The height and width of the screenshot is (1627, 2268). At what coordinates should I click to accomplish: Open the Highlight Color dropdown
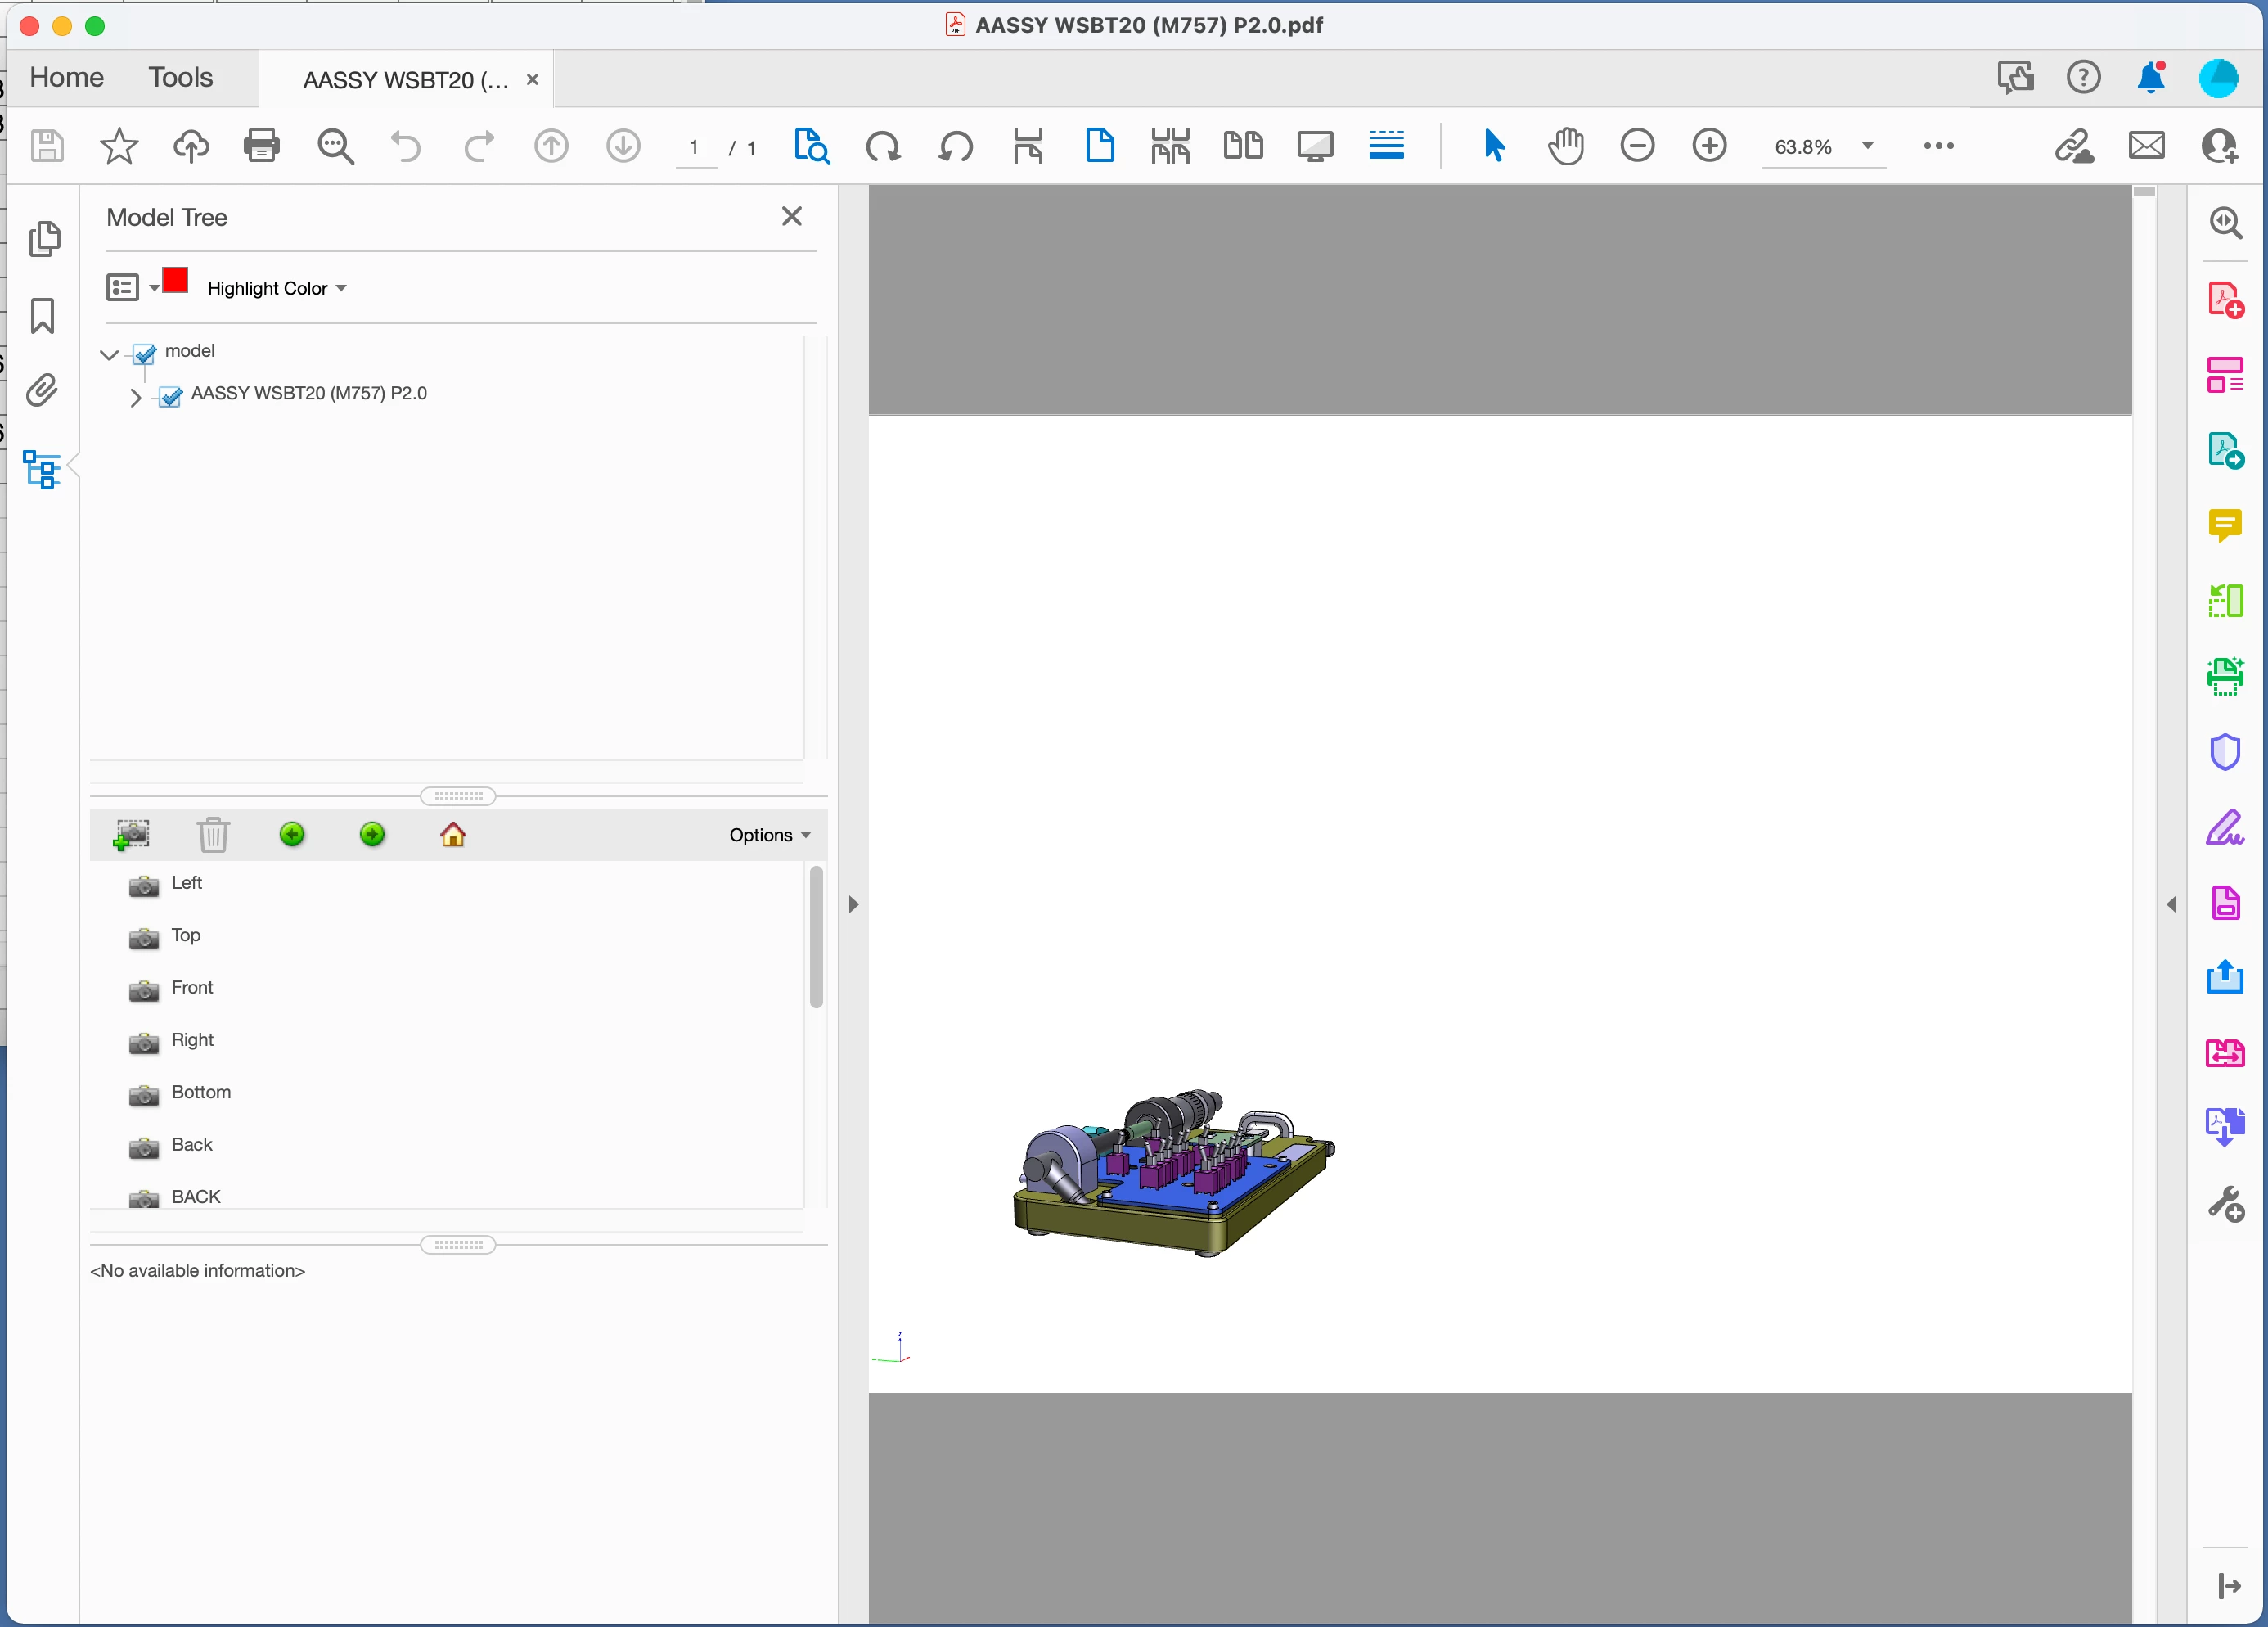(277, 288)
